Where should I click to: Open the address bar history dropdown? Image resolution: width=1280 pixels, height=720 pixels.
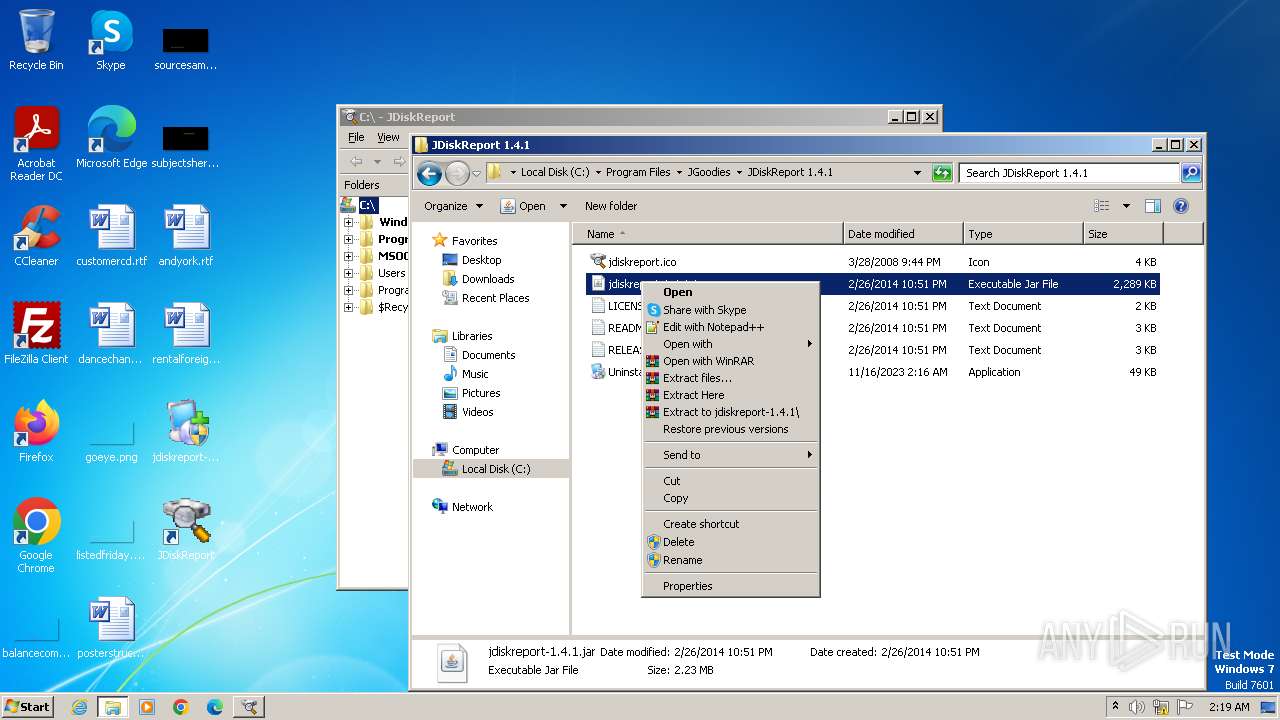pyautogui.click(x=917, y=173)
